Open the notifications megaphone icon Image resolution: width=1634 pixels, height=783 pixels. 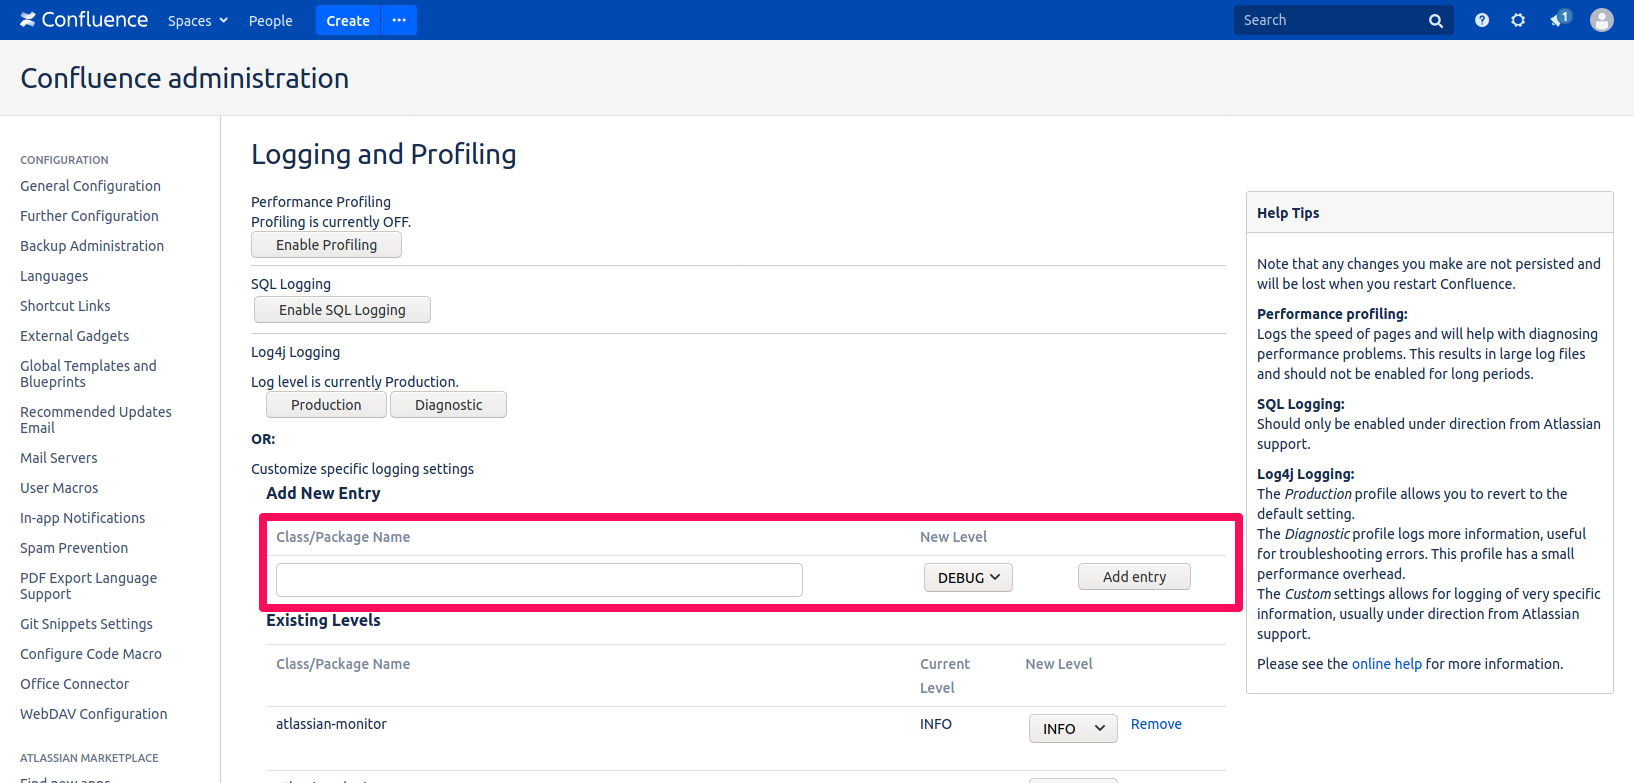1558,20
